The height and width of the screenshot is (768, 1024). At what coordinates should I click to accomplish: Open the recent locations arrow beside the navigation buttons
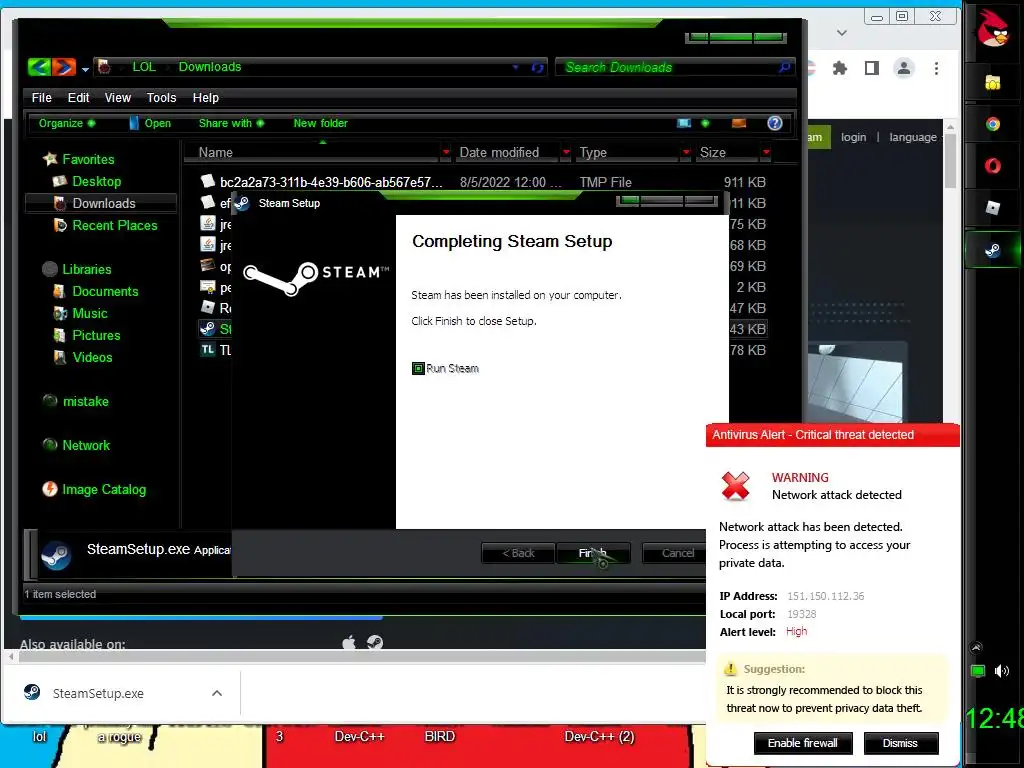[85, 69]
